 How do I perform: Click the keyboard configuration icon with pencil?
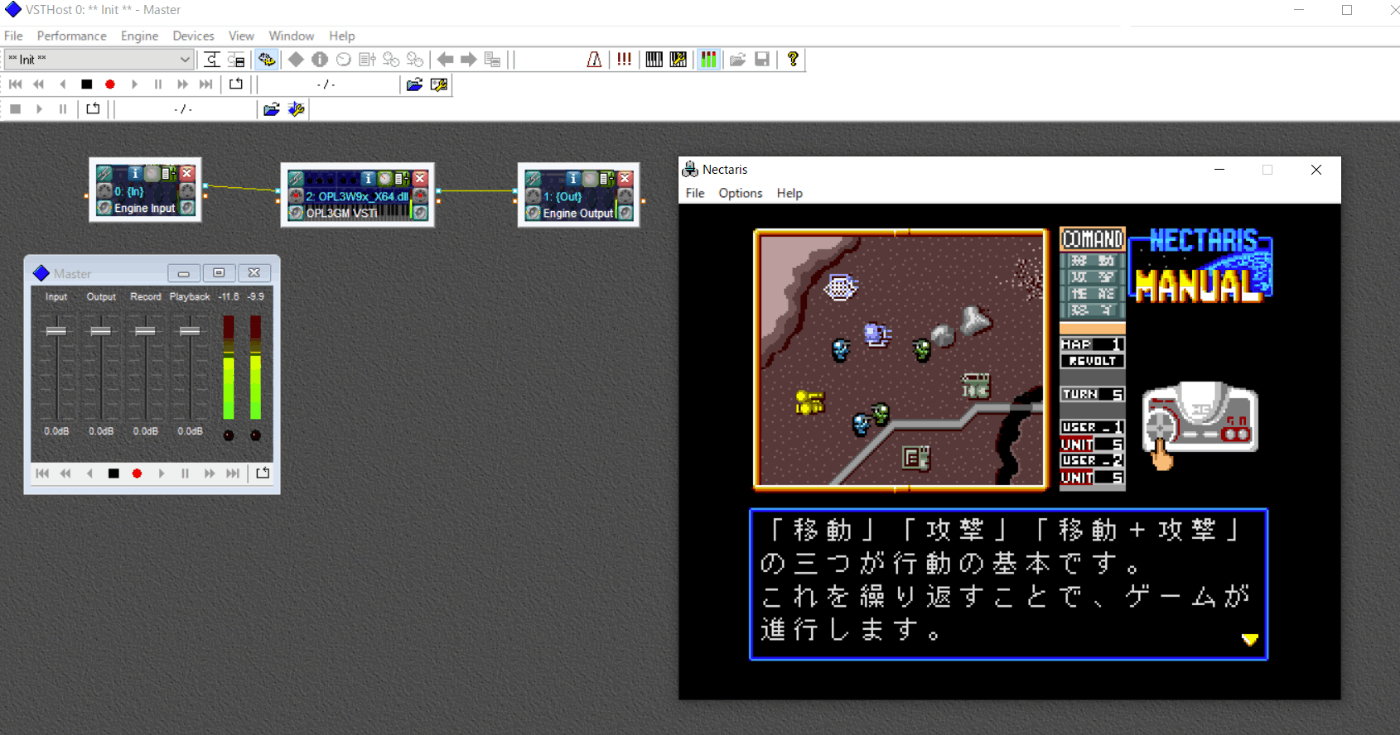pyautogui.click(x=678, y=59)
